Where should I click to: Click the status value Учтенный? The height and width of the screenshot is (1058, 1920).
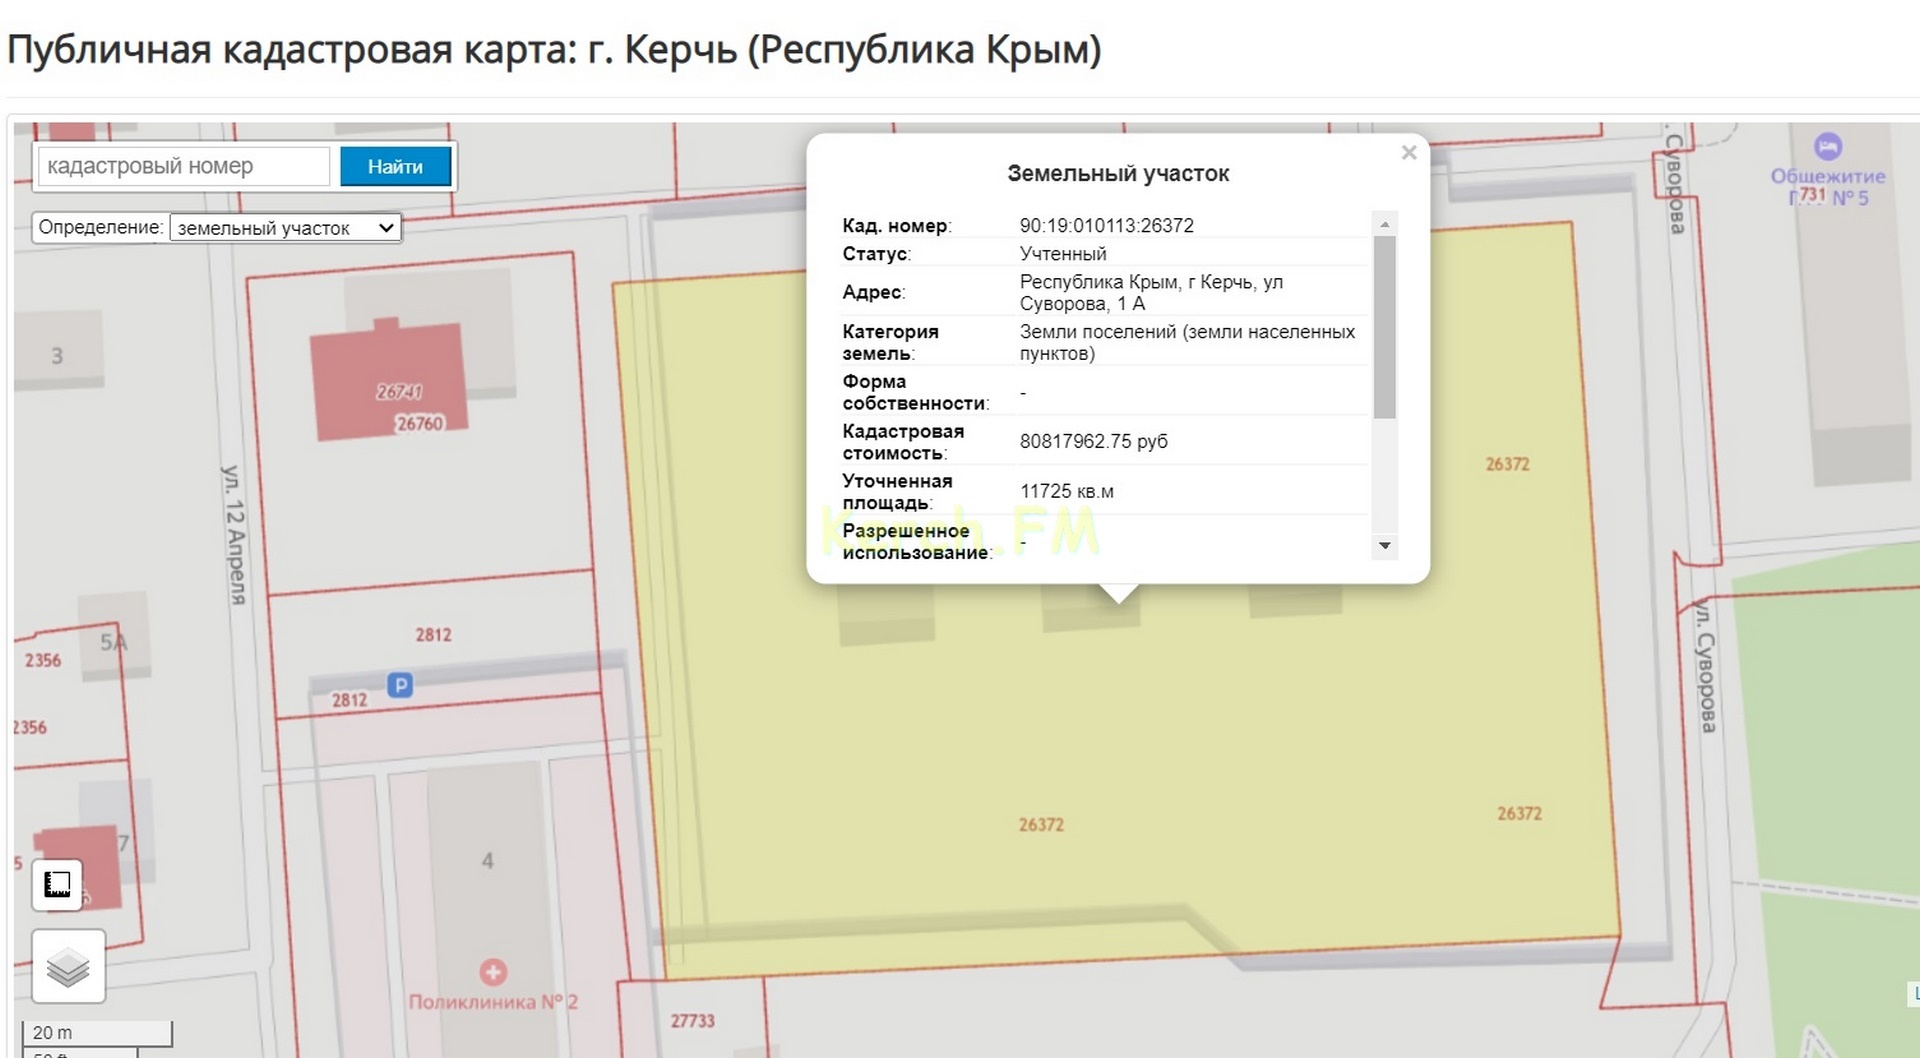1063,254
